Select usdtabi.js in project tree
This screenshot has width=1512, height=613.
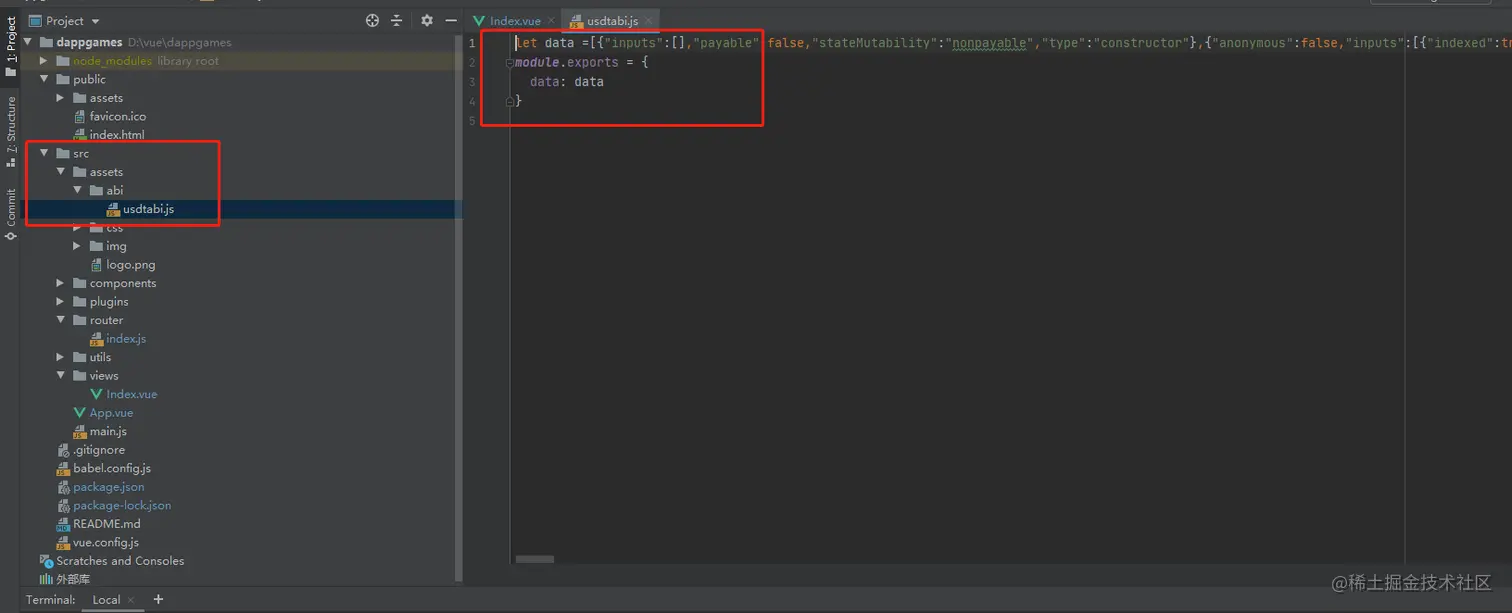(x=148, y=209)
